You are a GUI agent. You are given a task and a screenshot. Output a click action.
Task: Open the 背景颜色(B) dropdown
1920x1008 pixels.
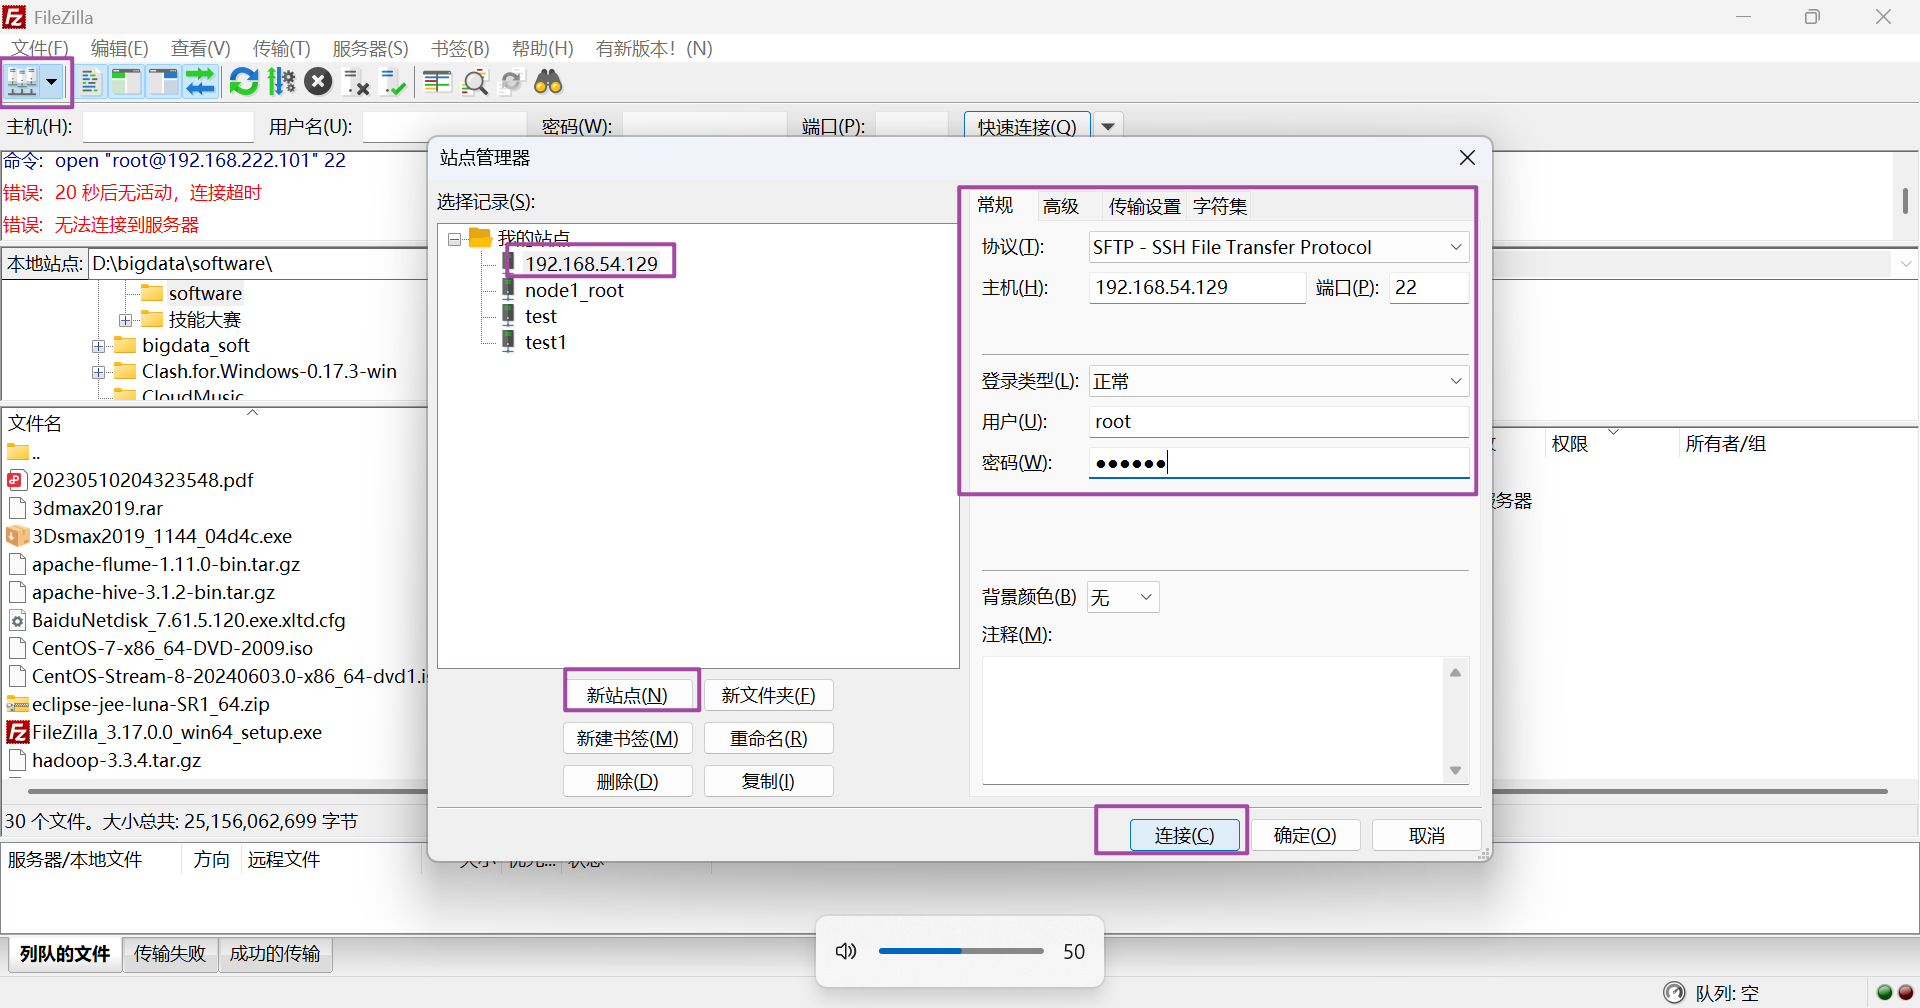[1123, 597]
